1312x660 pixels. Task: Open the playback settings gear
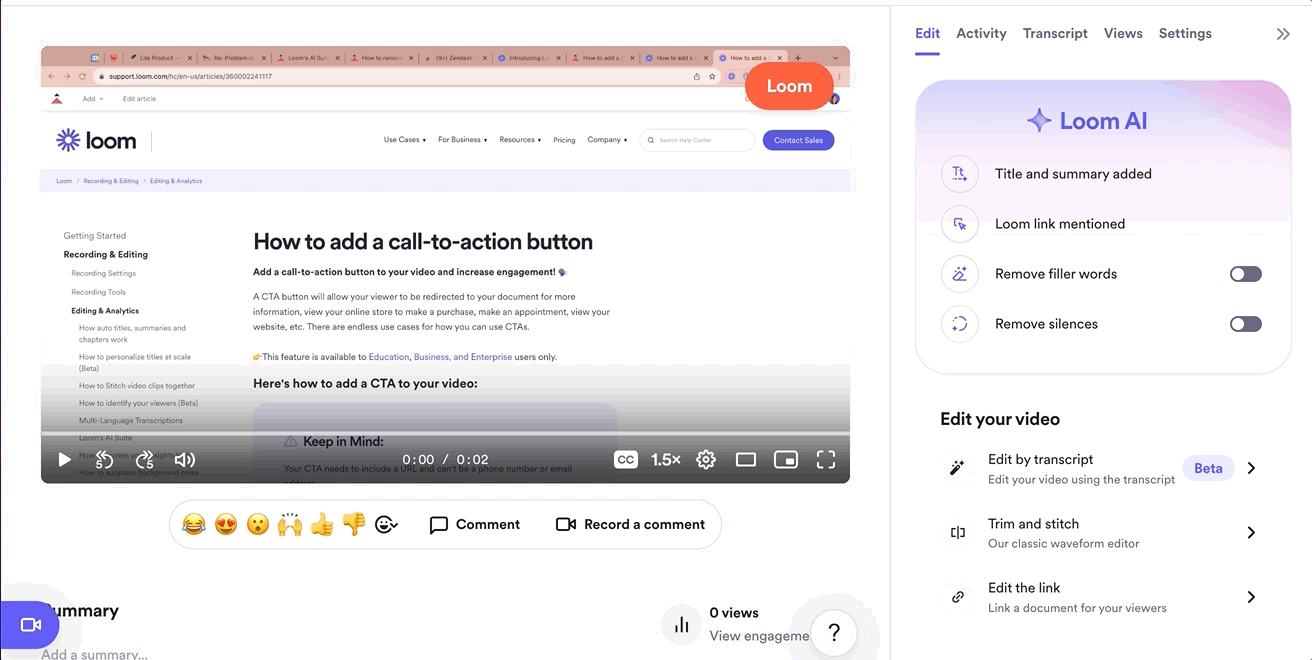tap(705, 459)
